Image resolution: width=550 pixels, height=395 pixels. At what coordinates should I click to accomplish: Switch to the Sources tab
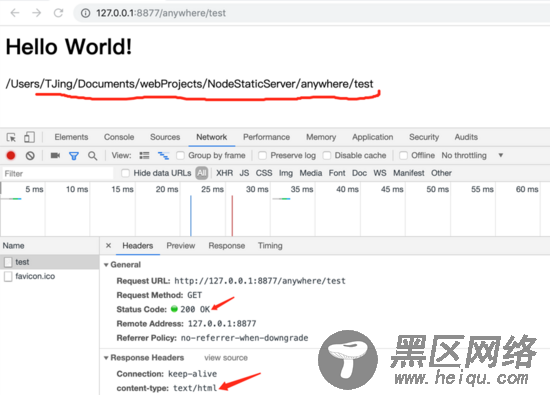pyautogui.click(x=165, y=137)
